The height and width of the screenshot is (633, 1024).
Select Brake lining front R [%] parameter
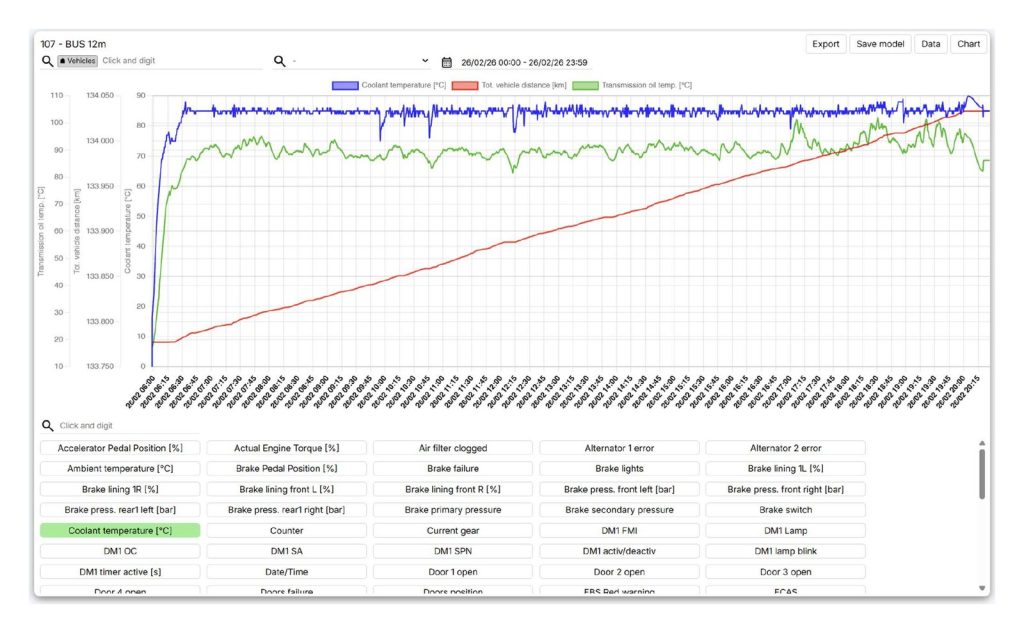pos(453,489)
